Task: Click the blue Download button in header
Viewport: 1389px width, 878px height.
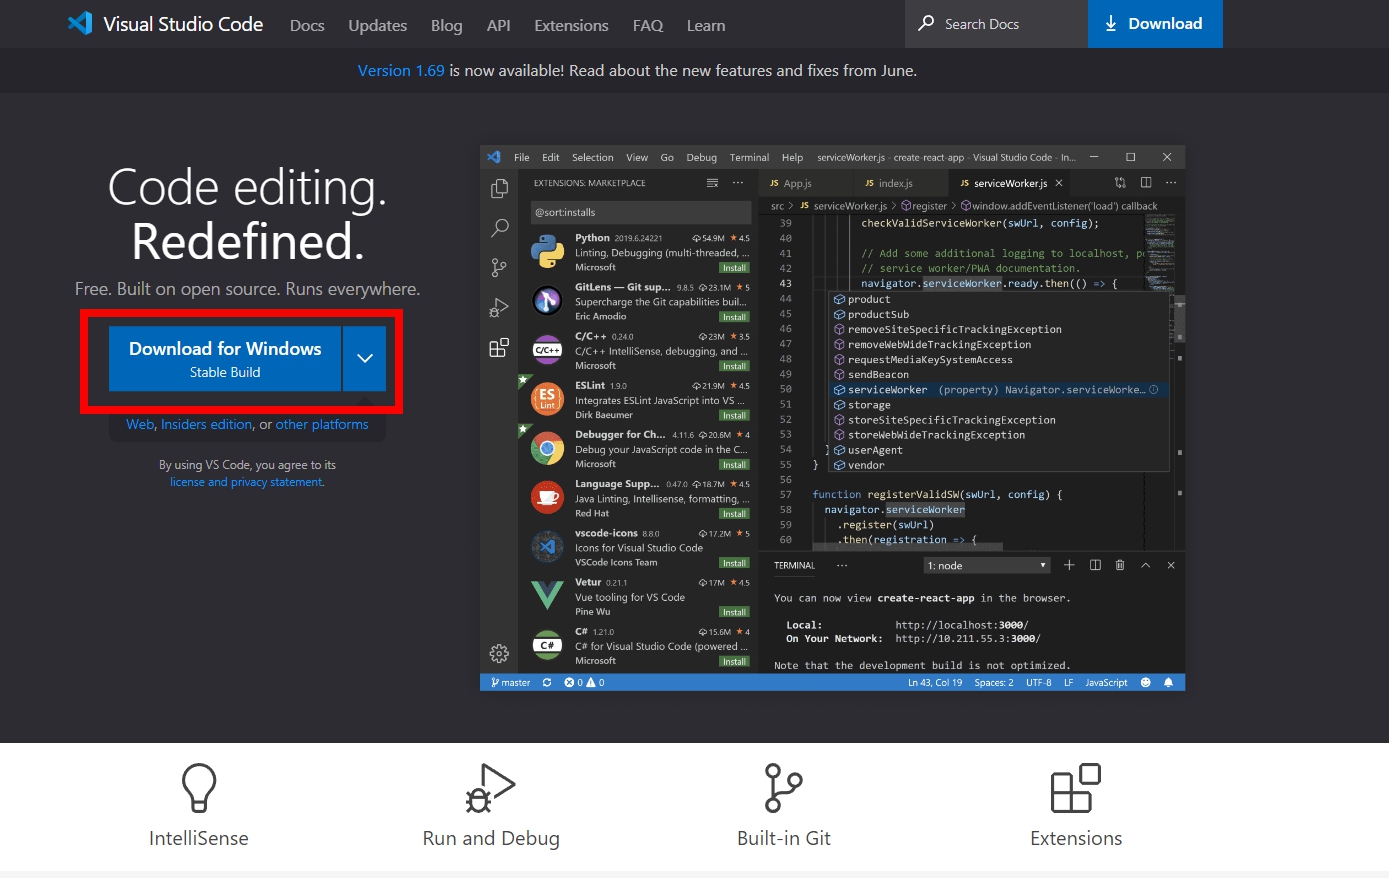Action: click(1155, 23)
